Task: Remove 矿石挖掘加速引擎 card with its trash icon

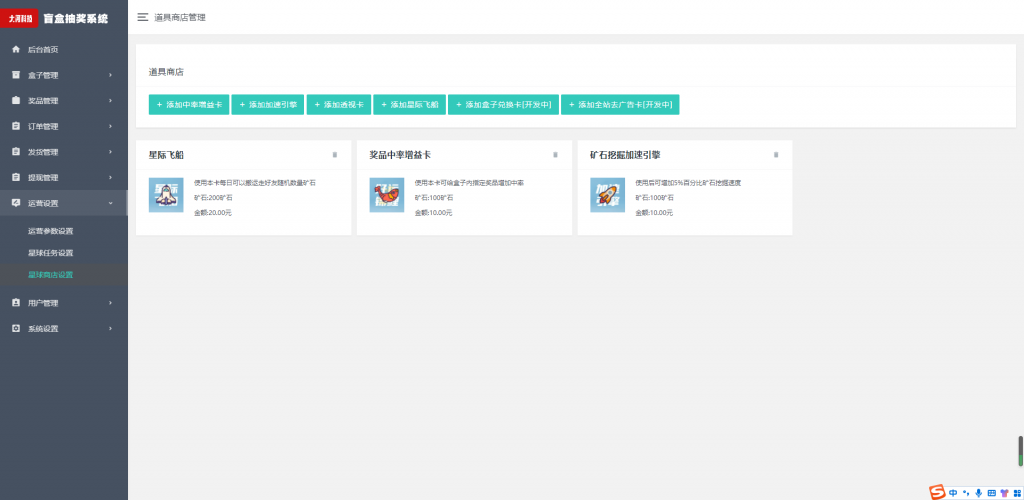Action: click(775, 155)
